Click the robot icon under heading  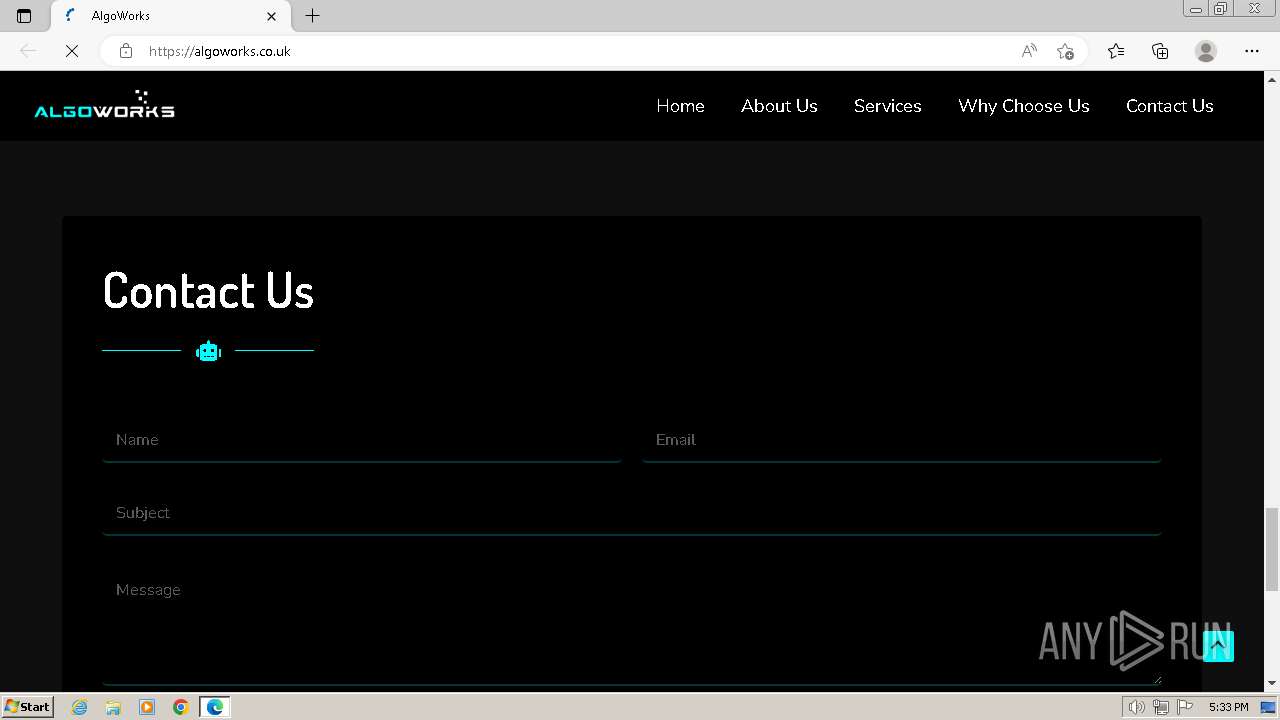[208, 351]
